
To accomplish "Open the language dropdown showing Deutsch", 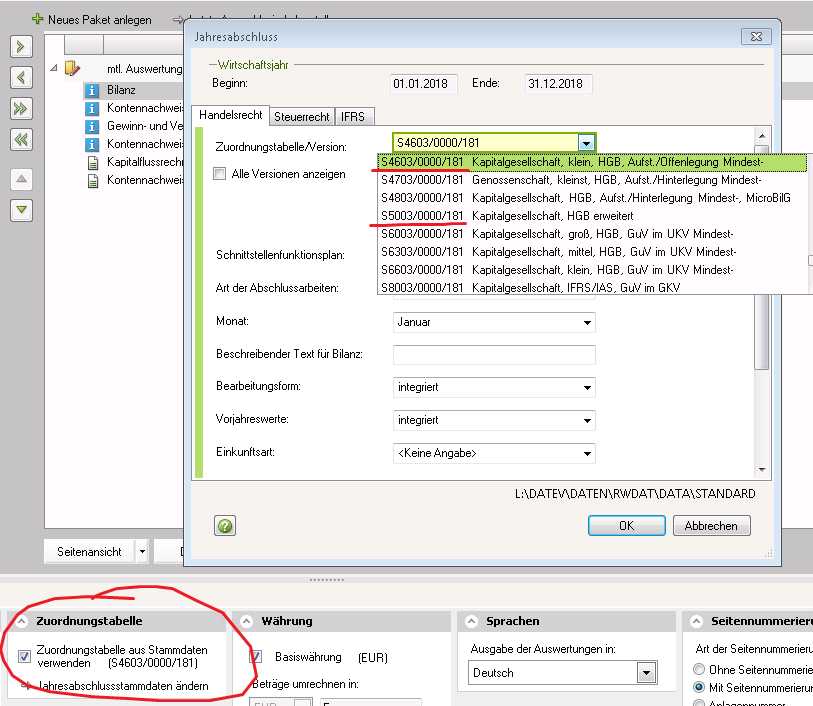I will (646, 673).
